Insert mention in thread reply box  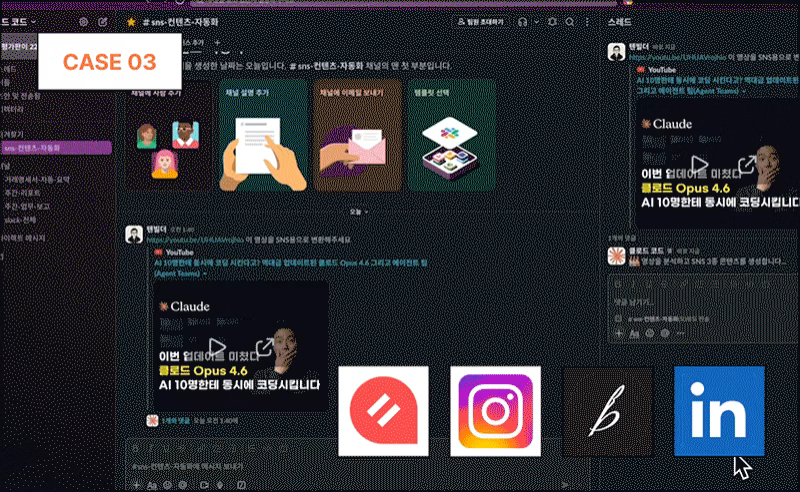click(x=665, y=333)
